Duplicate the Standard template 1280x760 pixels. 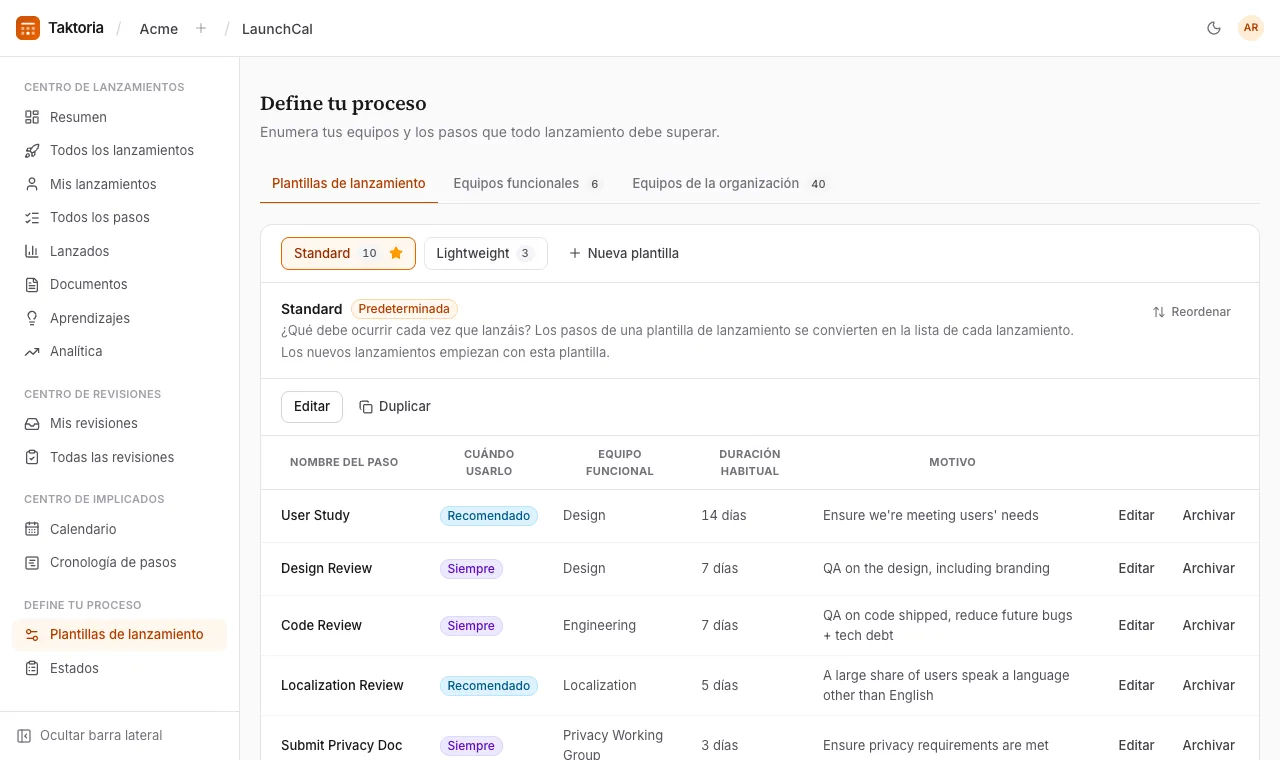coord(395,406)
